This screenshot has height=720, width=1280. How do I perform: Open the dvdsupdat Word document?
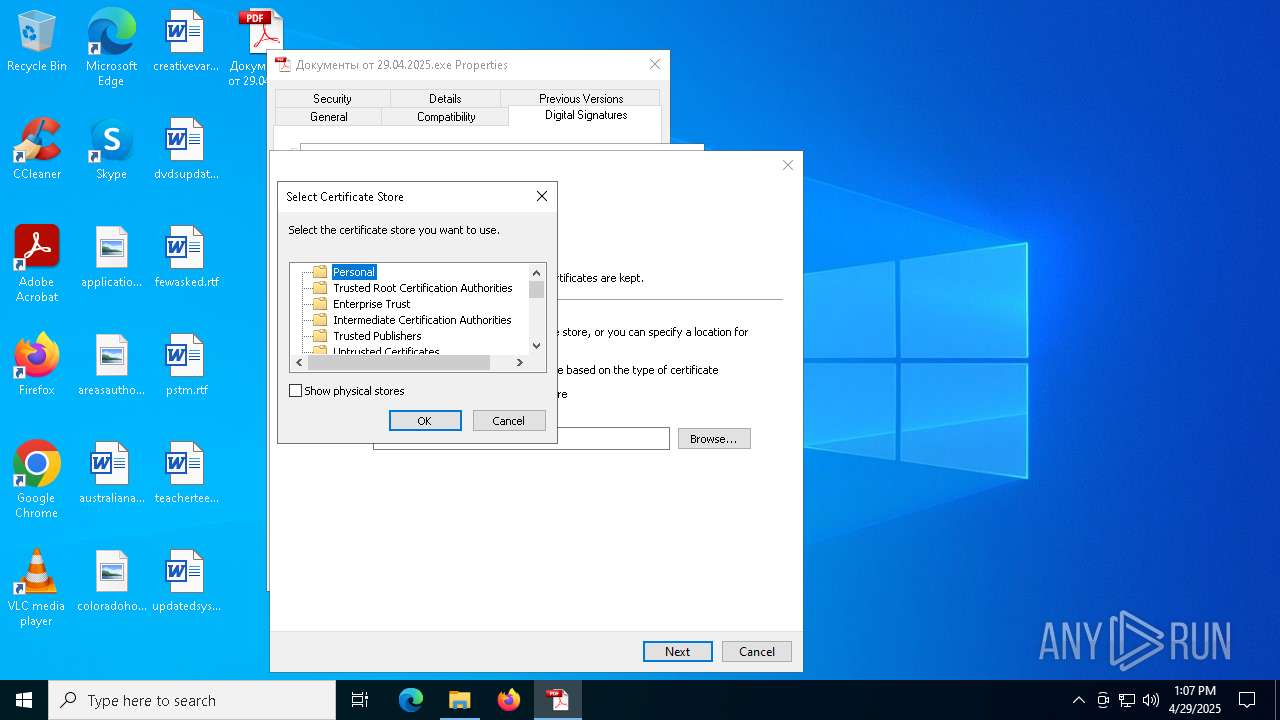185,150
